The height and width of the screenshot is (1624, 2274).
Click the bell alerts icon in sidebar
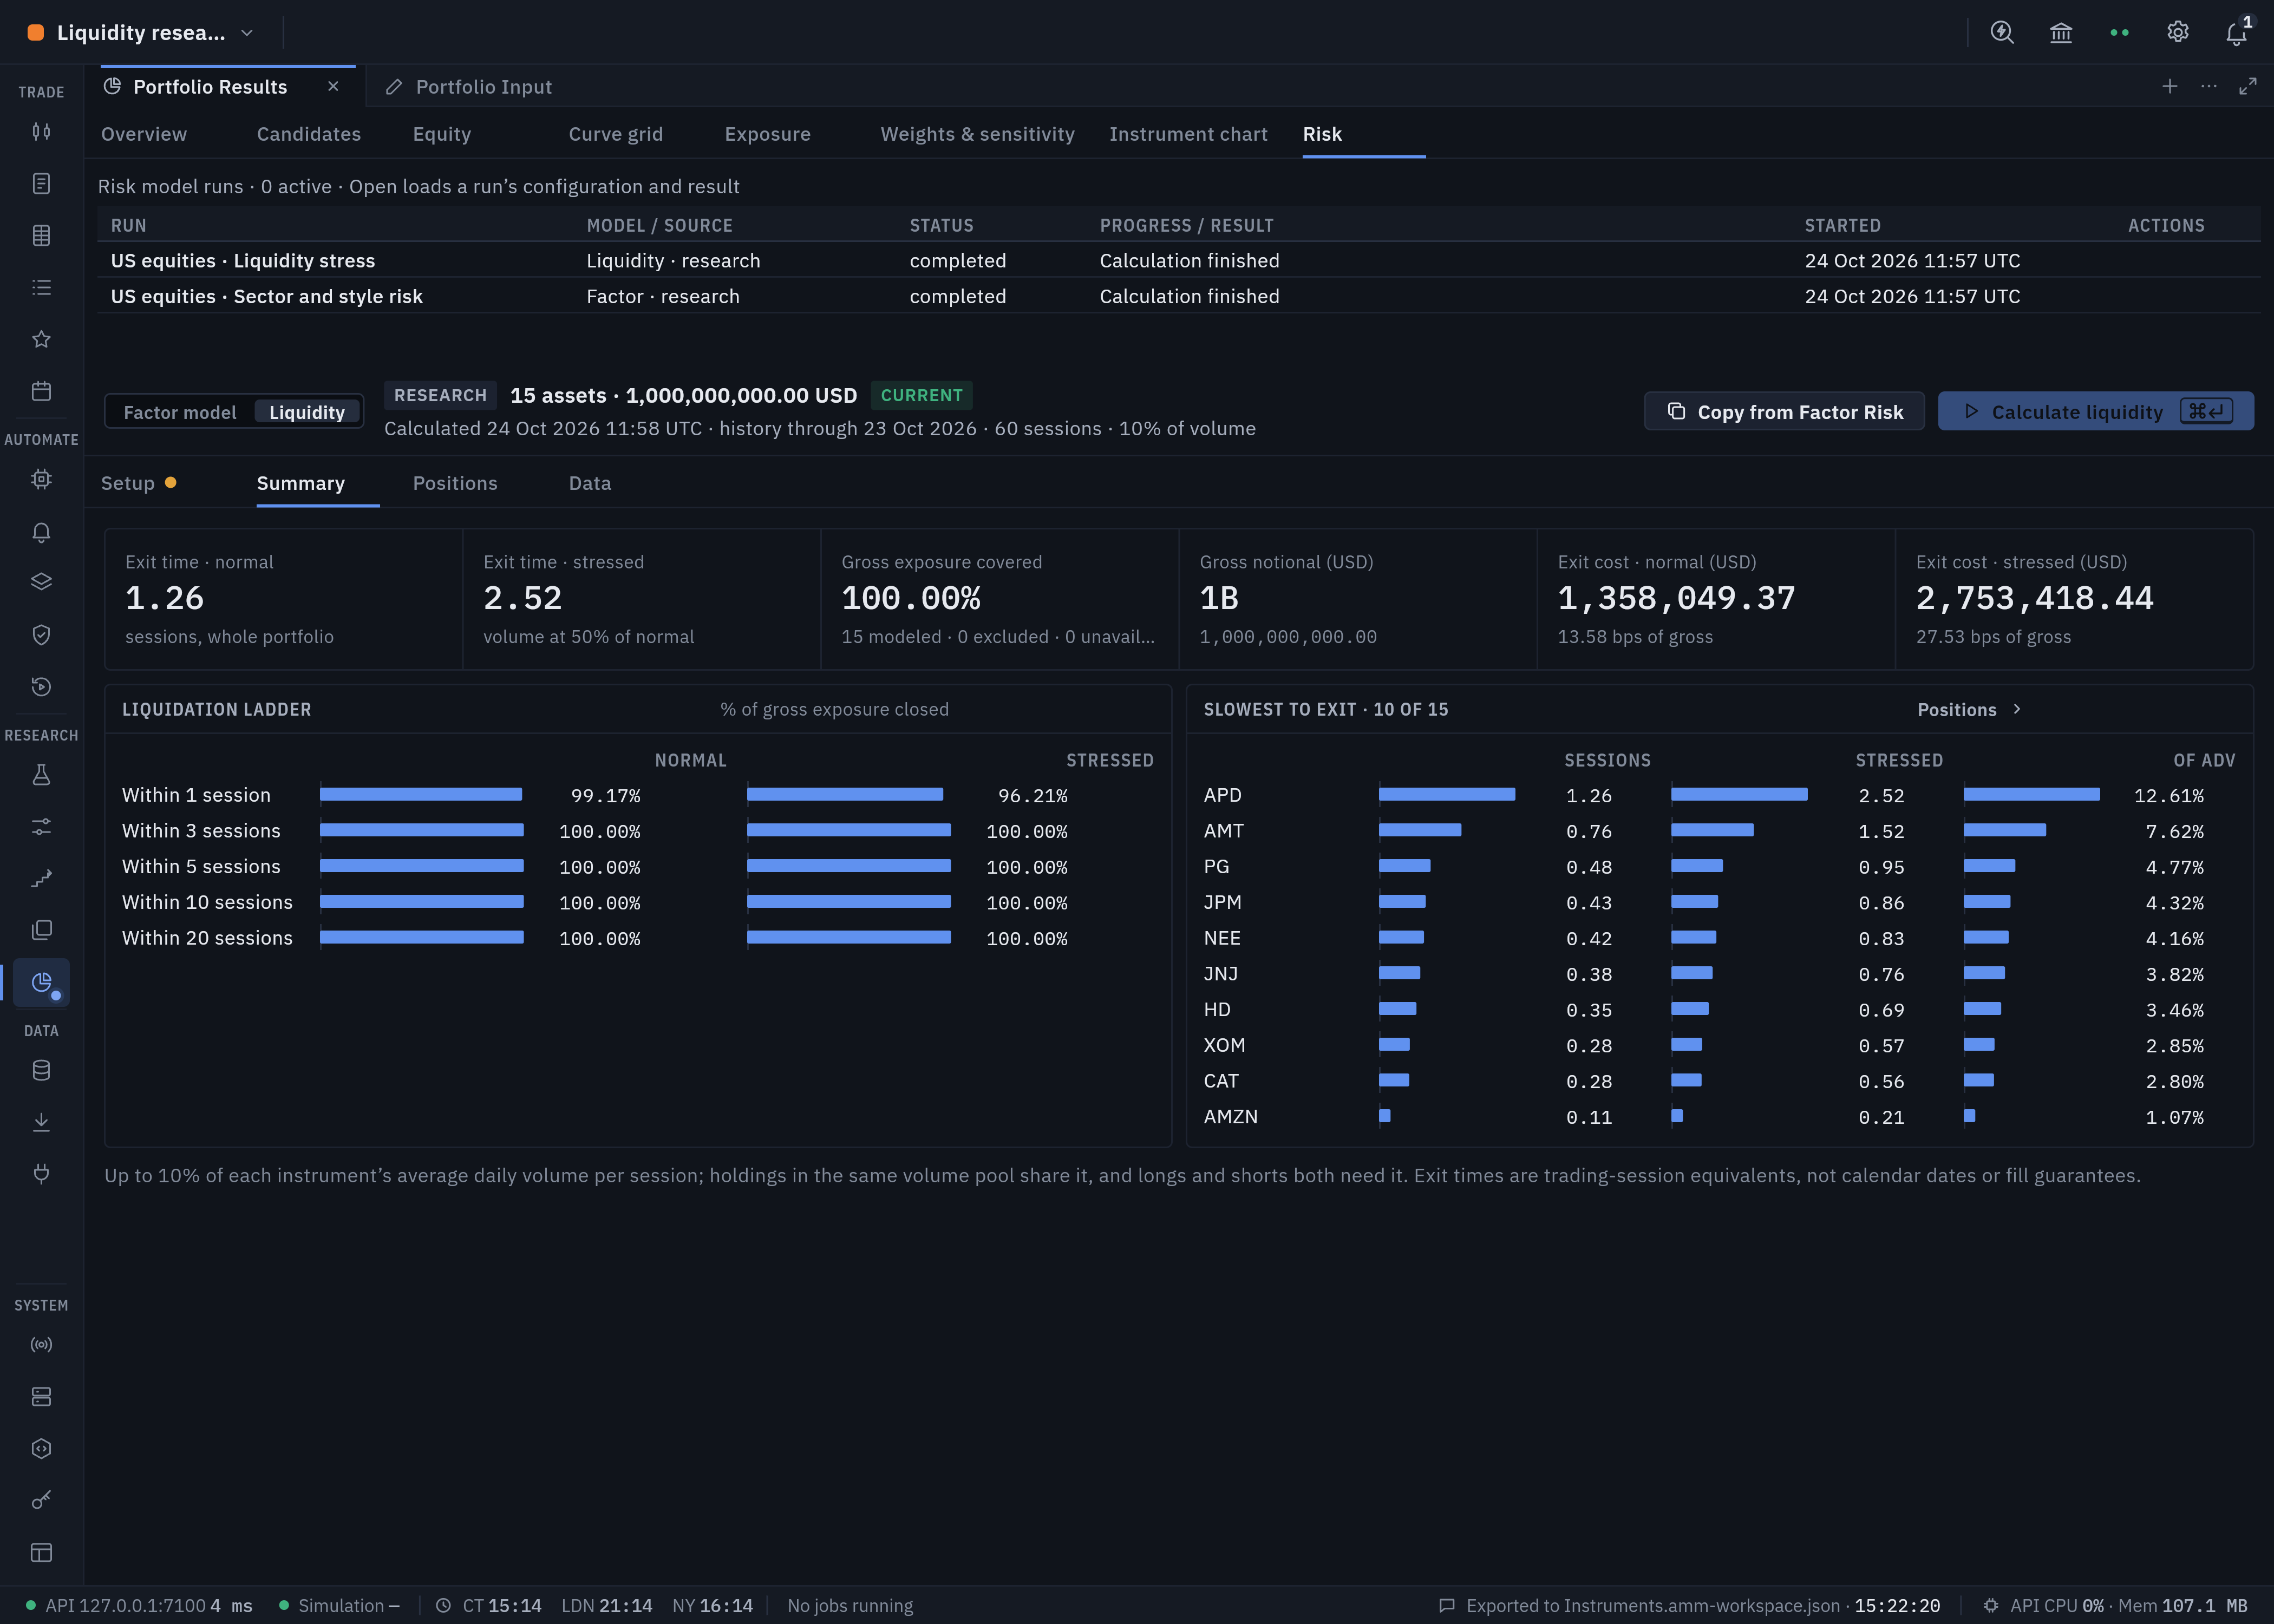[41, 531]
